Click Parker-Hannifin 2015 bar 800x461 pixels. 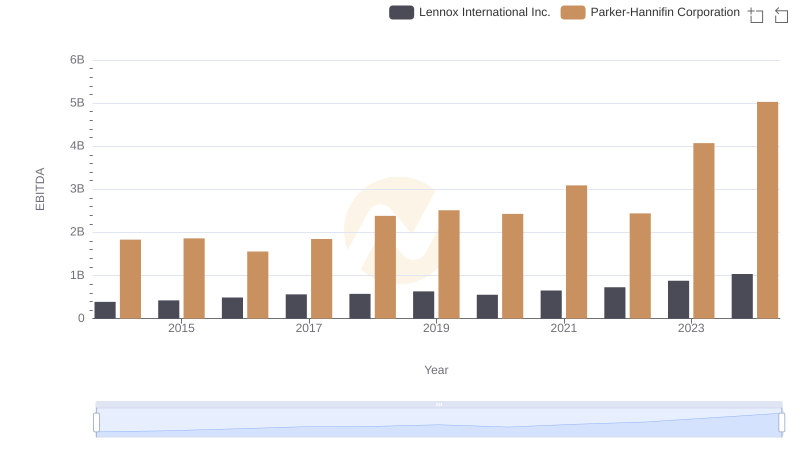coord(194,278)
